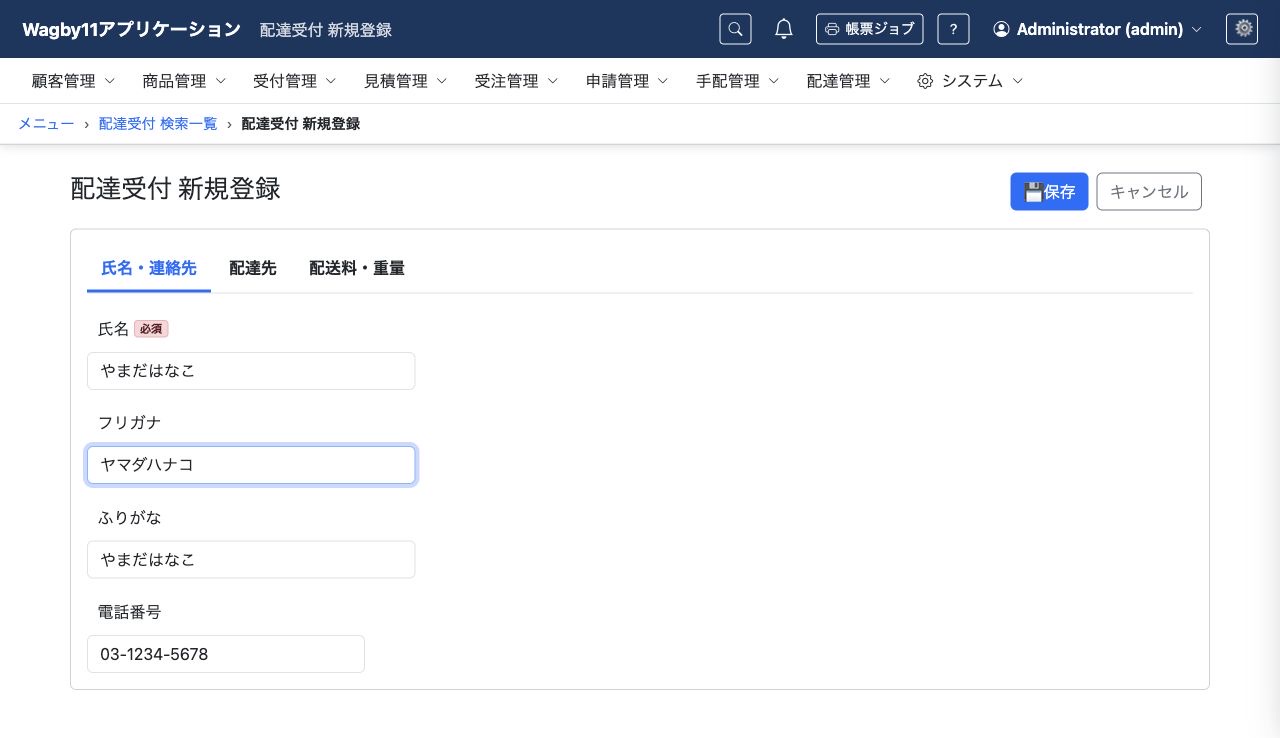Go to メニュー breadcrumb link

46,124
